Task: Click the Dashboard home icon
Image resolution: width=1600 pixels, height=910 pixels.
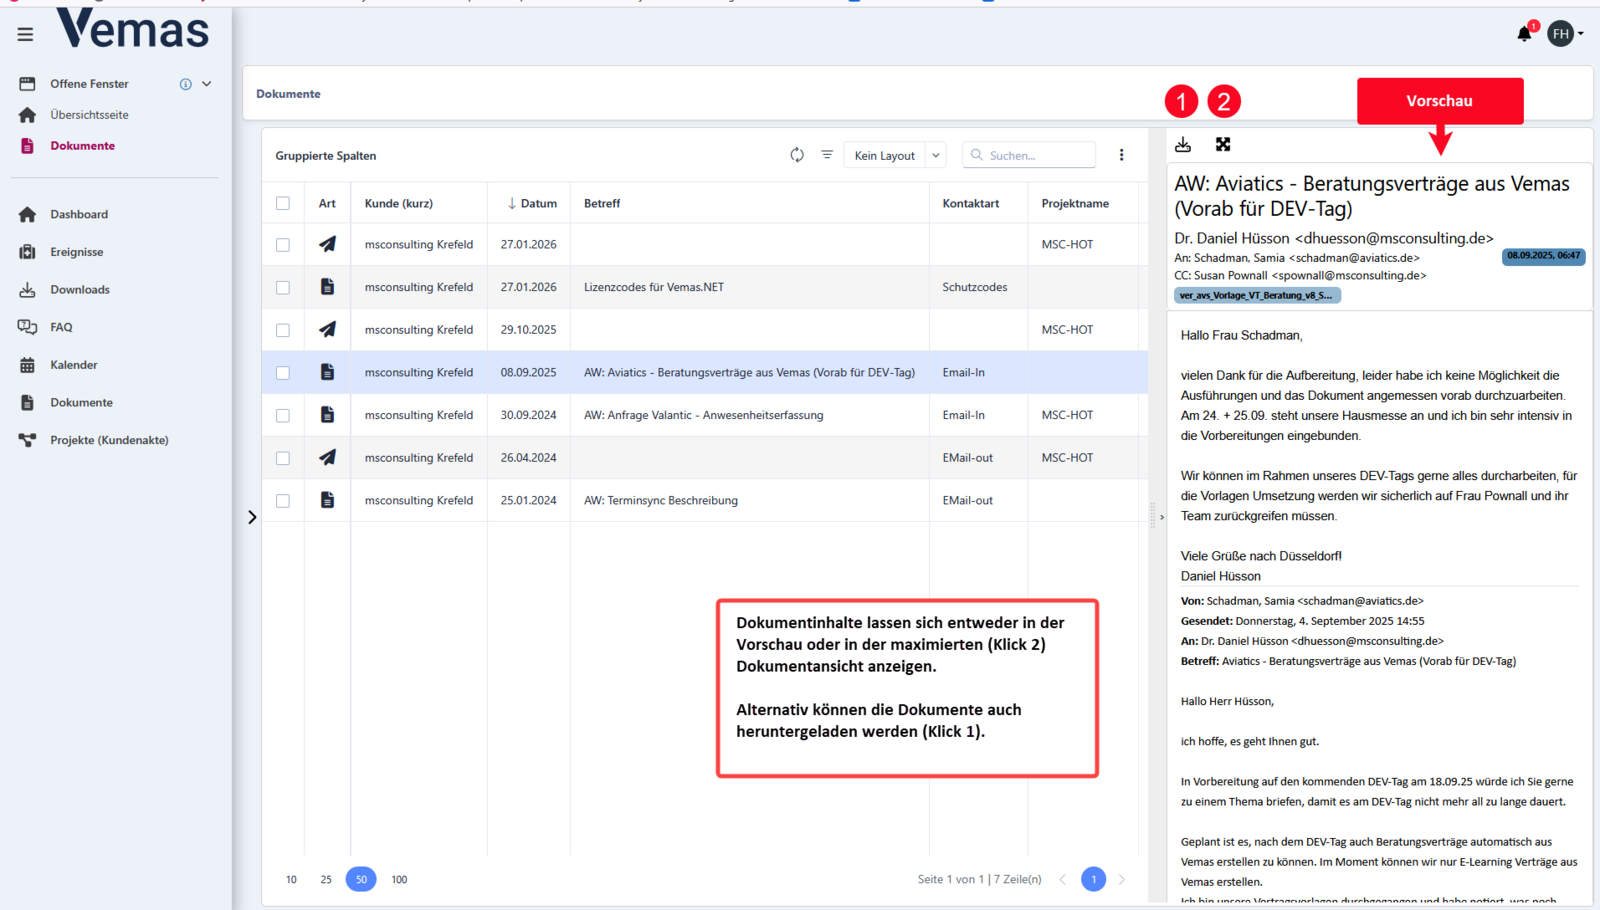Action: 27,214
